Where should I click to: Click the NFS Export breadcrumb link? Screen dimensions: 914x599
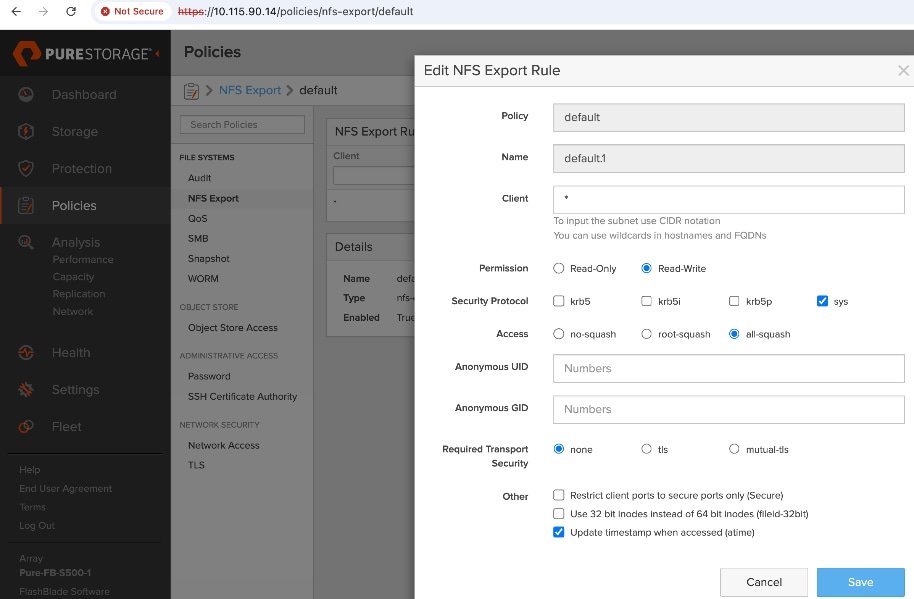[249, 90]
